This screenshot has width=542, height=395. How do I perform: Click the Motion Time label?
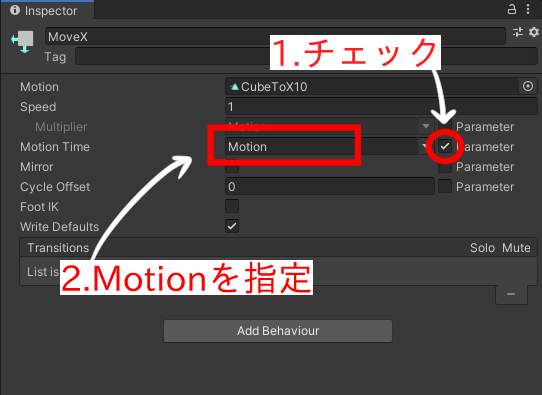tap(55, 147)
